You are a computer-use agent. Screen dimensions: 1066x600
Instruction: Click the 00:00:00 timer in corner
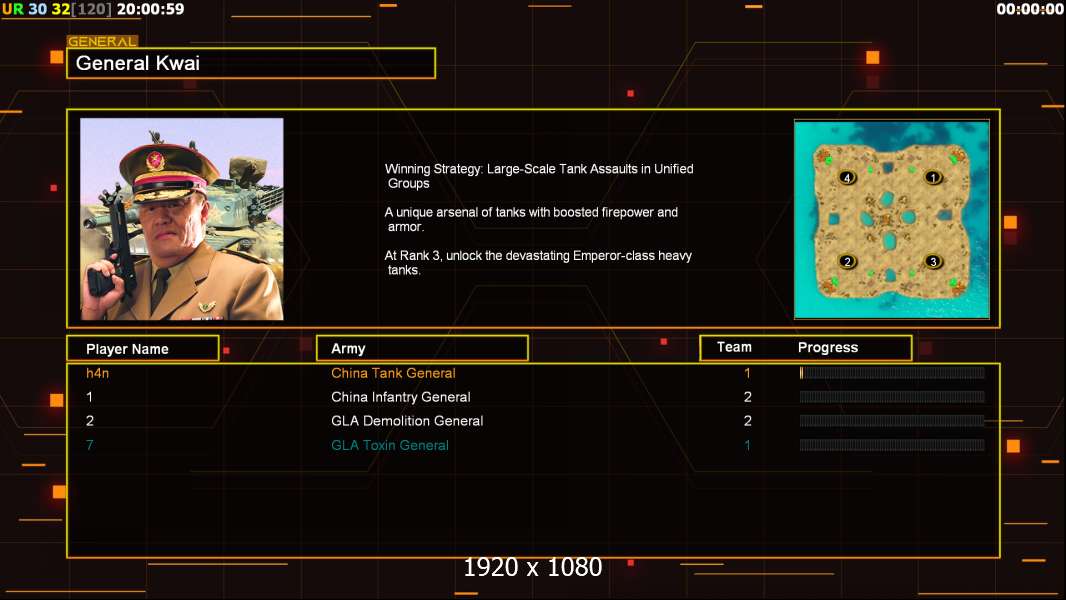click(x=1029, y=10)
